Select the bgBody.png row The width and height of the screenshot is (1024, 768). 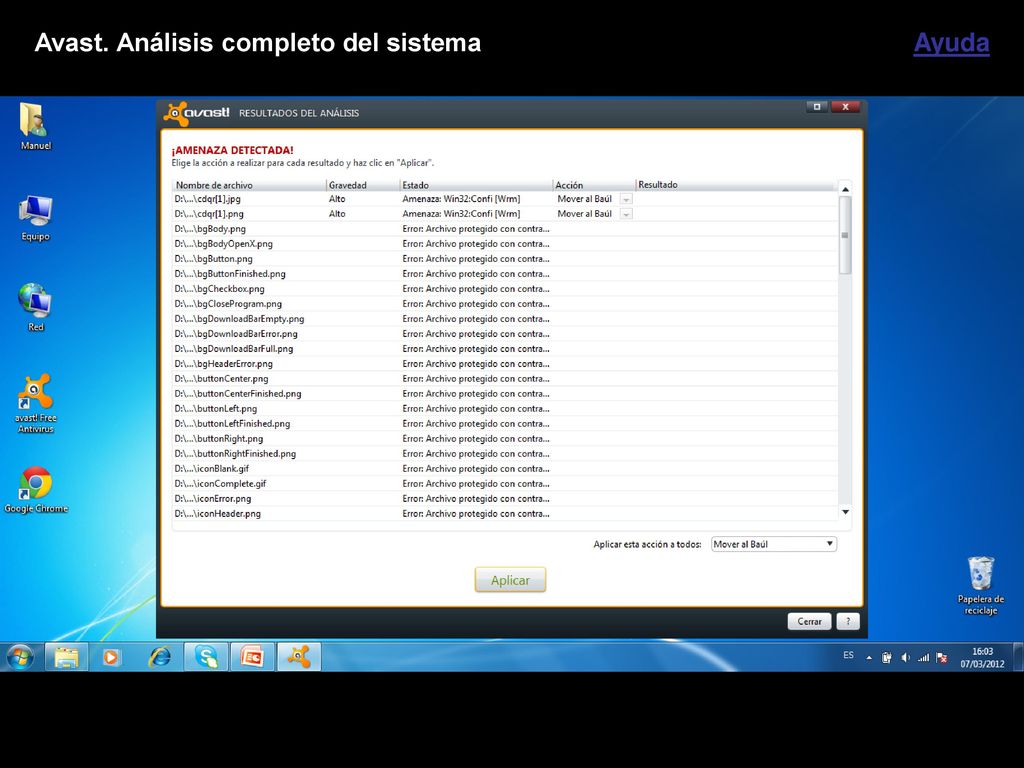tap(505, 229)
